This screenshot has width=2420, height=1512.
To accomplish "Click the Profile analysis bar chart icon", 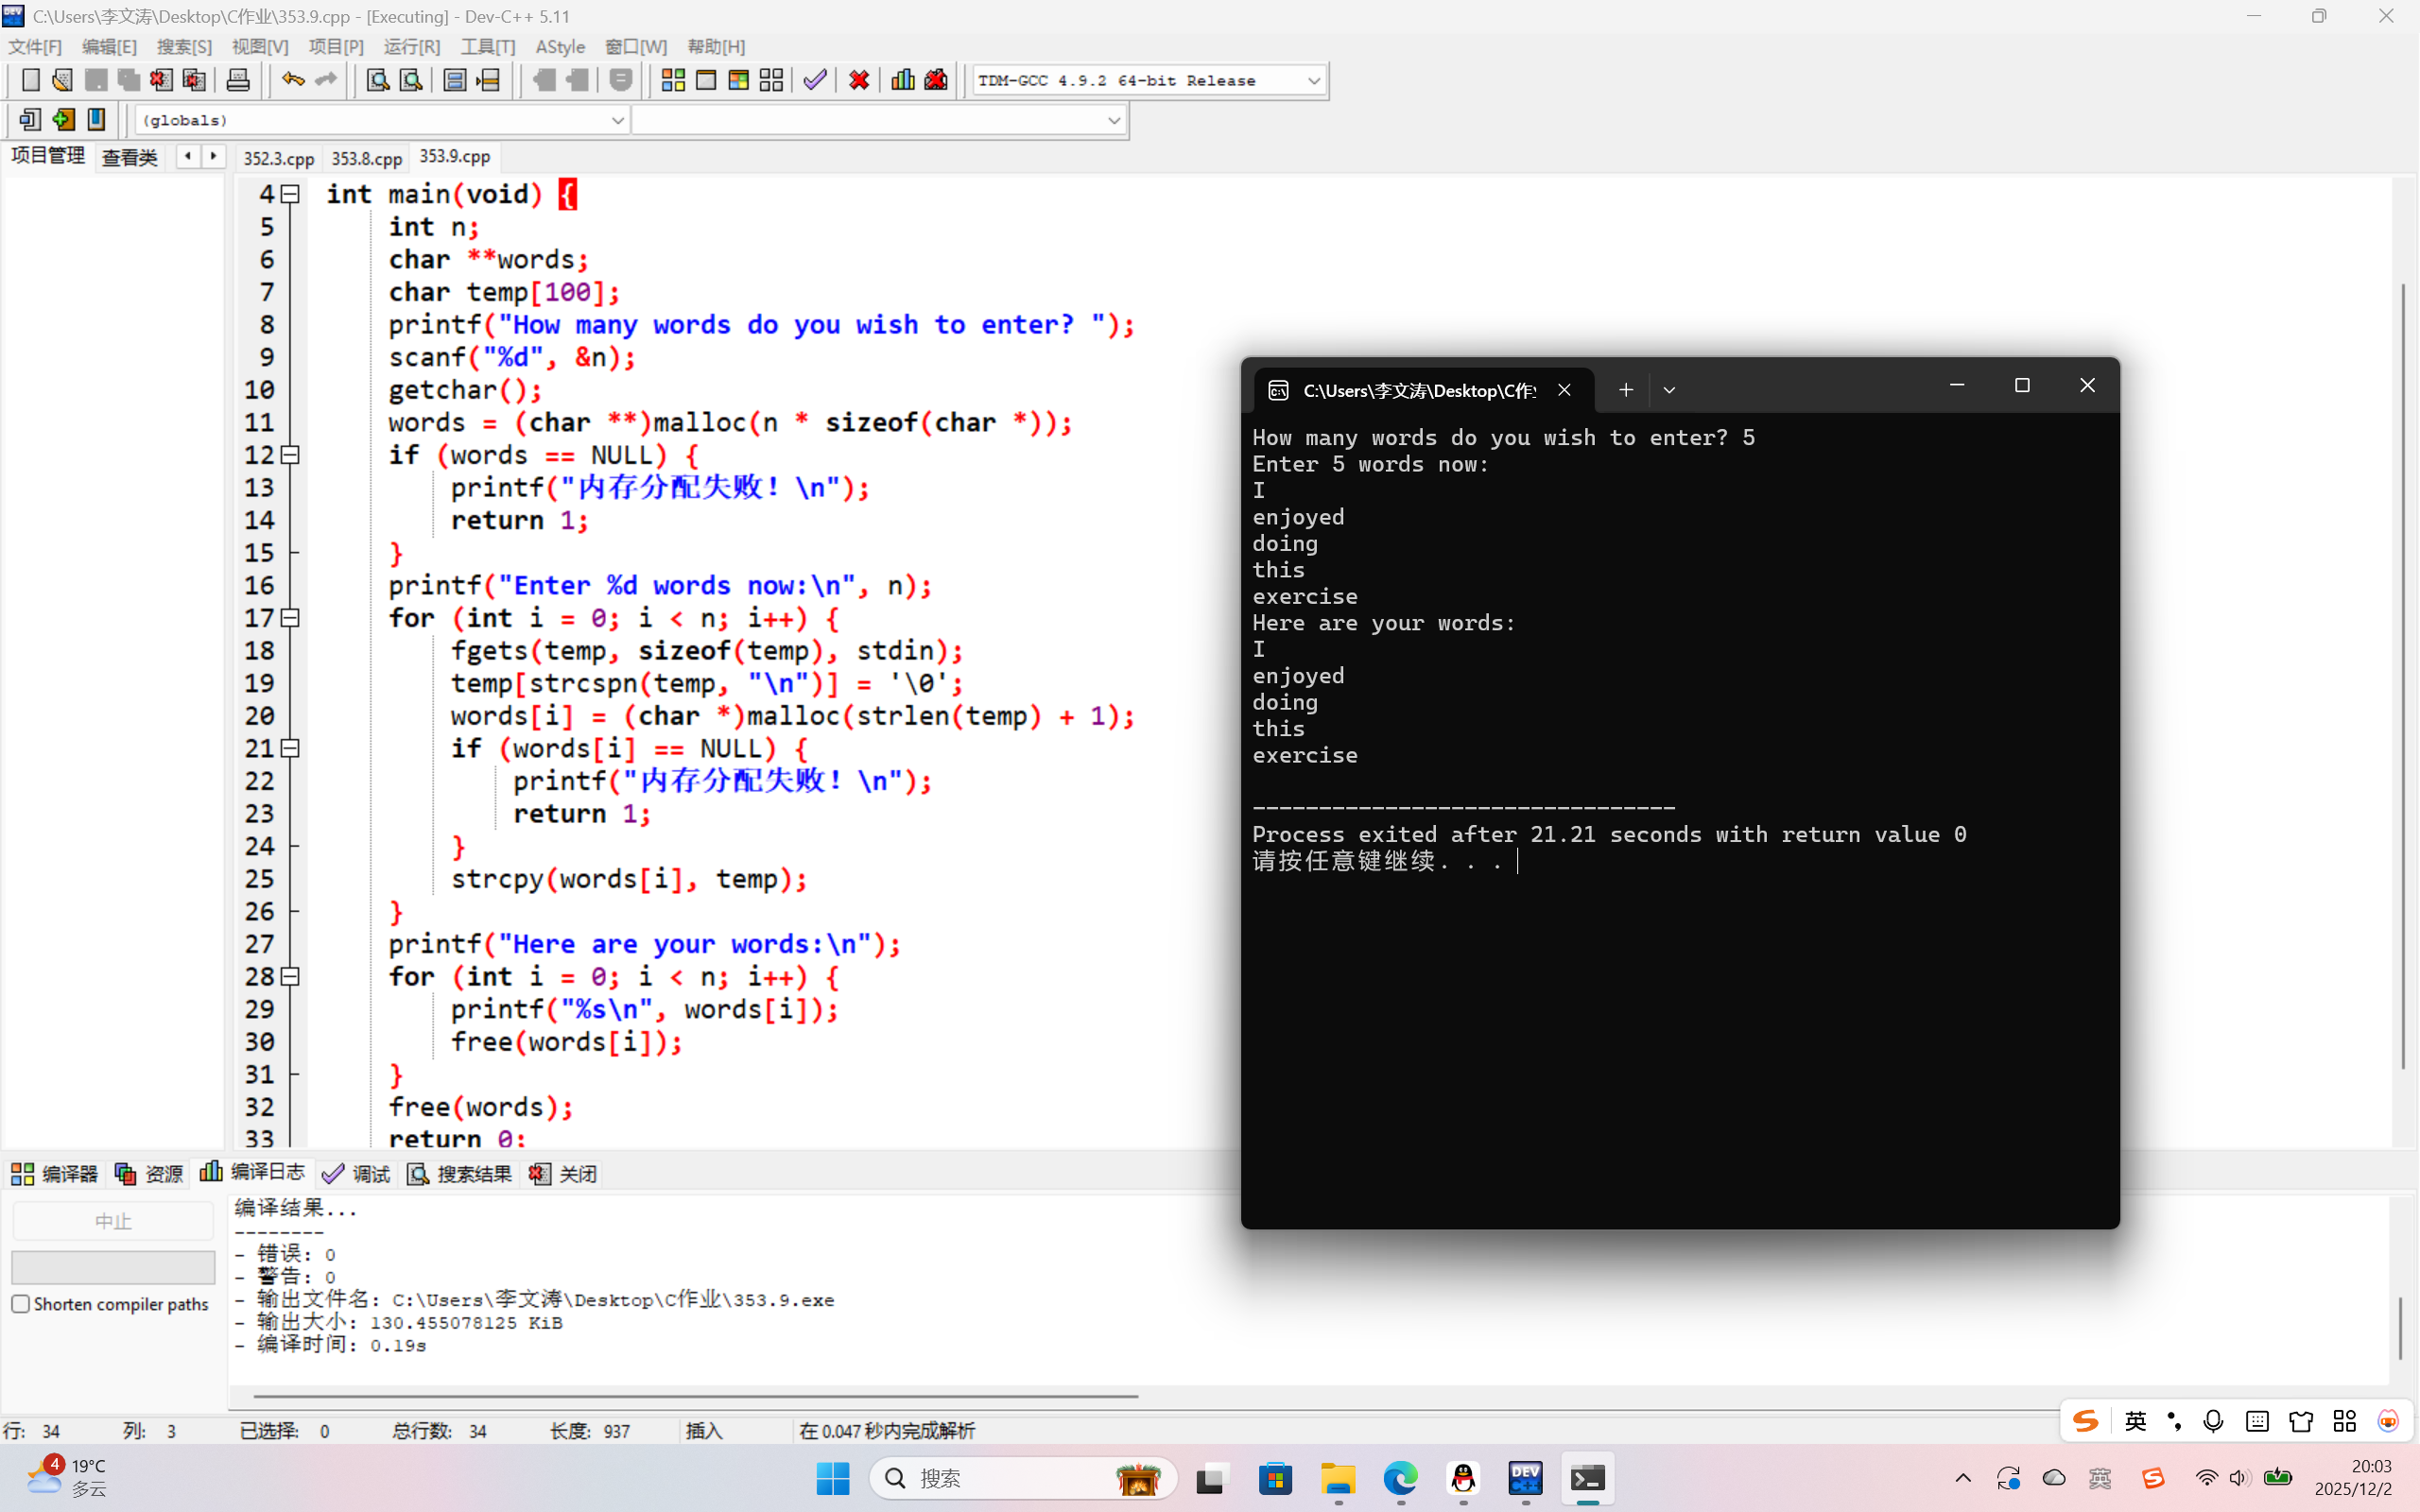I will pyautogui.click(x=902, y=80).
